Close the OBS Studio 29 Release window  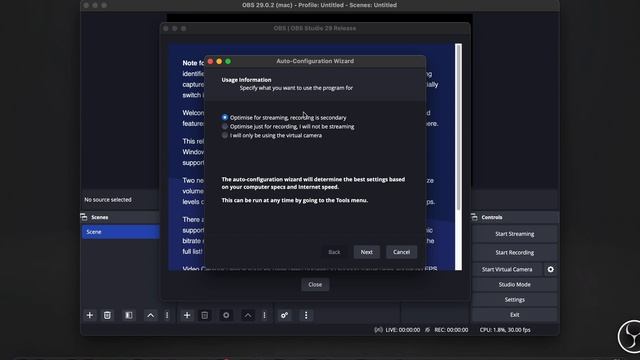[x=315, y=284]
